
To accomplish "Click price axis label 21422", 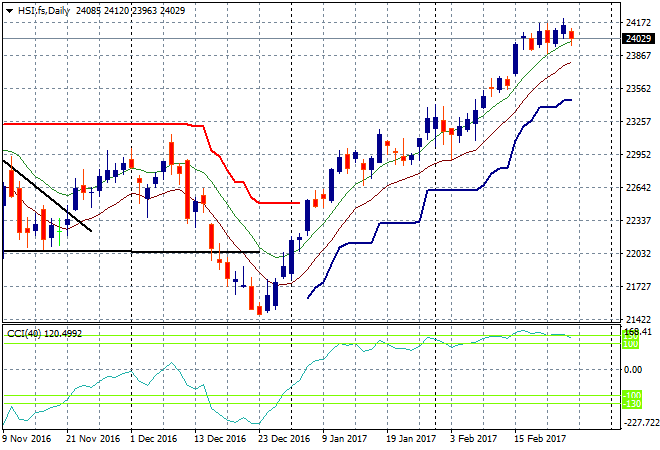I will coord(638,320).
